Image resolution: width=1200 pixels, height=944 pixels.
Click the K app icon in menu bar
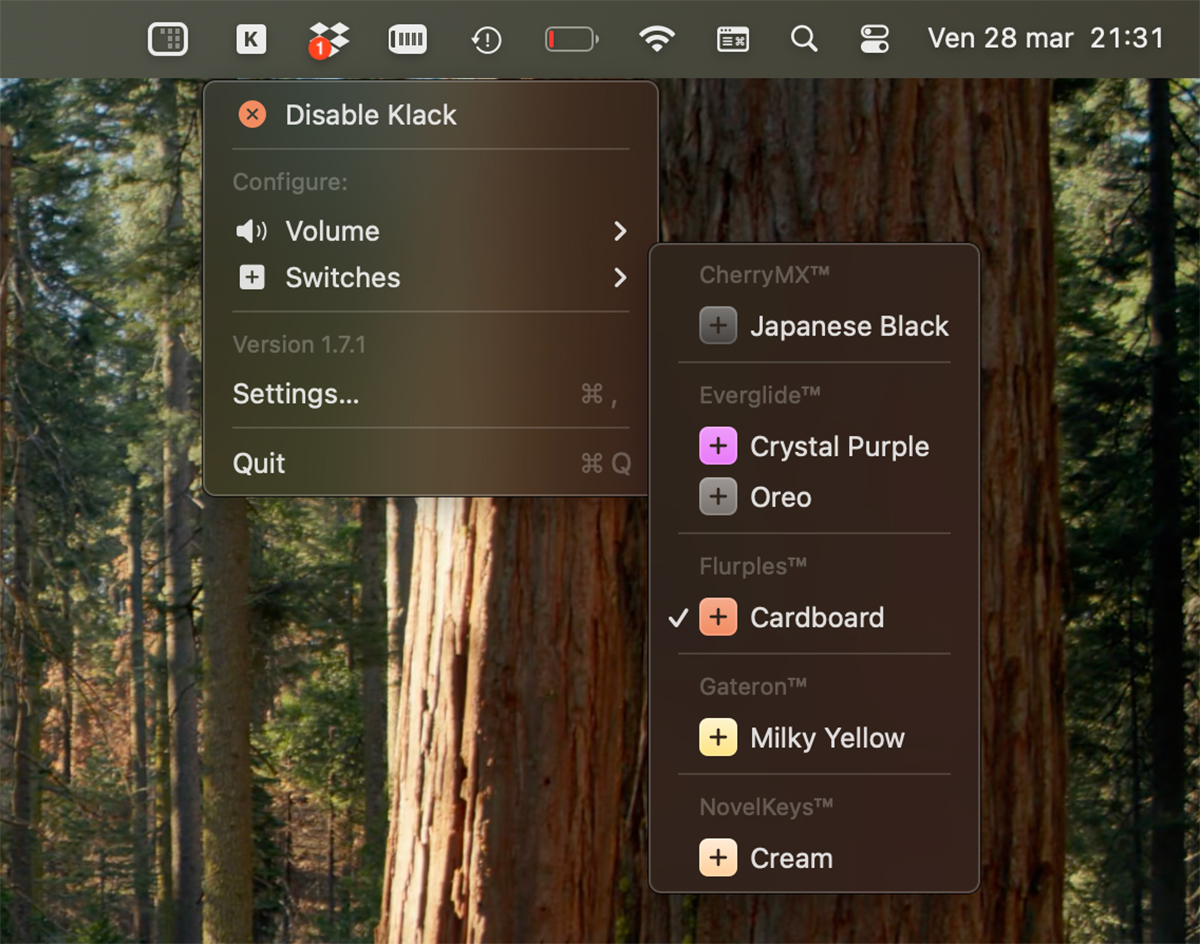[251, 39]
